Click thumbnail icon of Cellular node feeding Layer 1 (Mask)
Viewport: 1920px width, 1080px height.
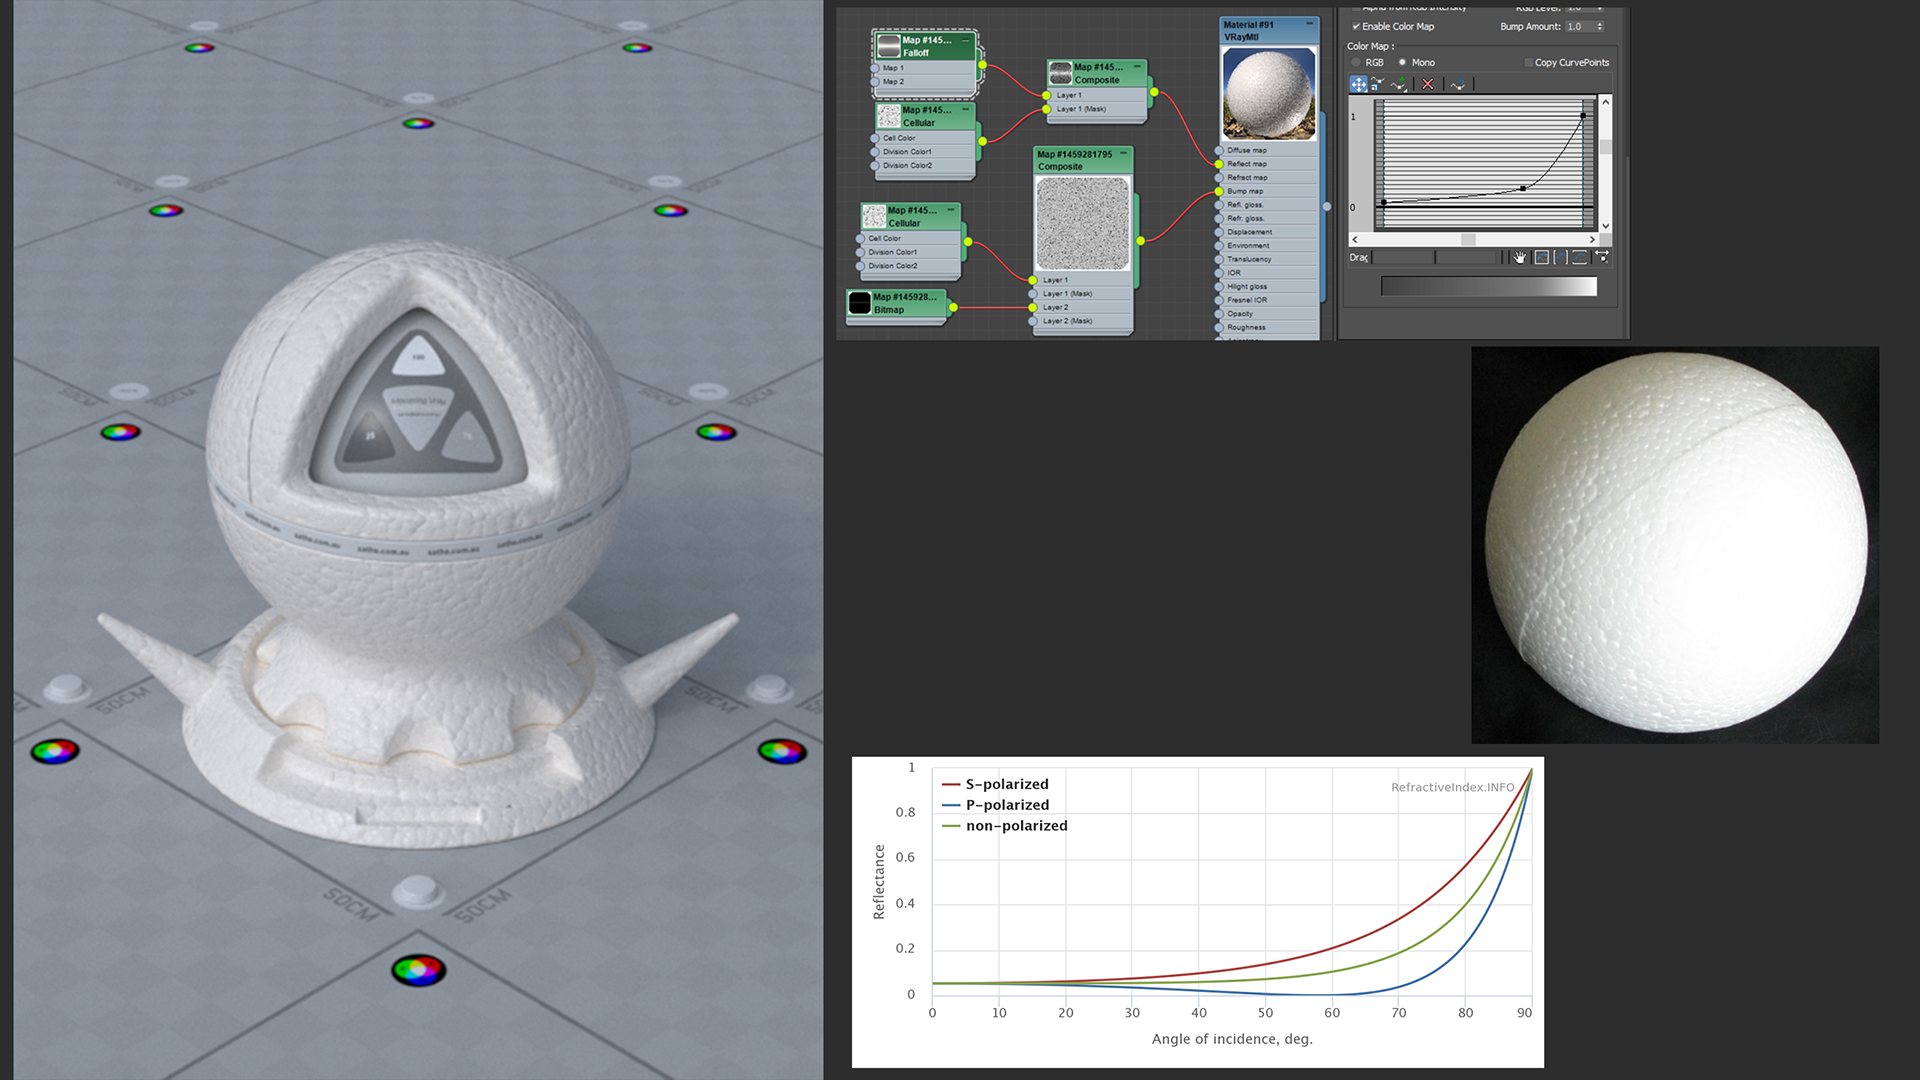pyautogui.click(x=889, y=116)
